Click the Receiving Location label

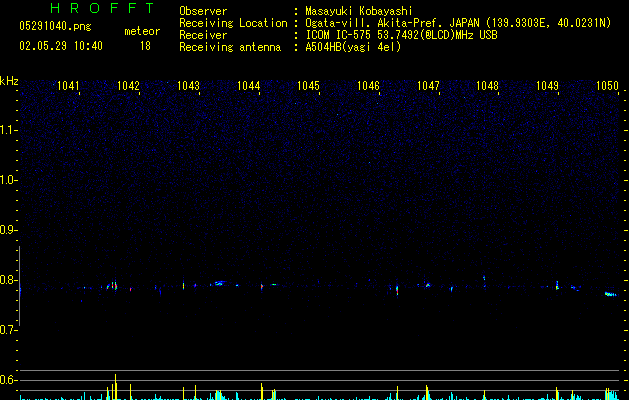[x=233, y=23]
